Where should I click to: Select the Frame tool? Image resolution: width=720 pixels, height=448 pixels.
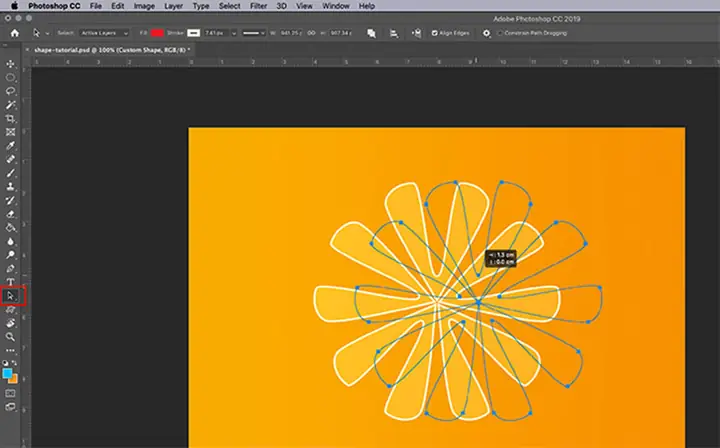pyautogui.click(x=10, y=132)
